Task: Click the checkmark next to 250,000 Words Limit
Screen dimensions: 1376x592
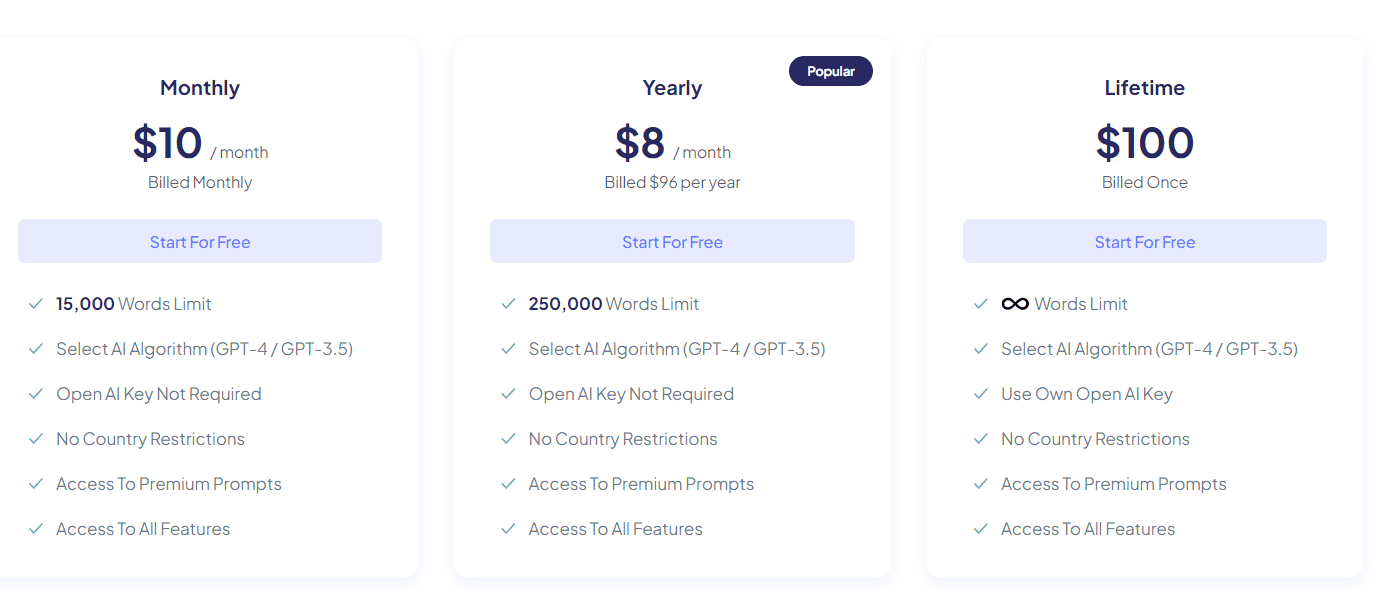Action: pos(509,303)
